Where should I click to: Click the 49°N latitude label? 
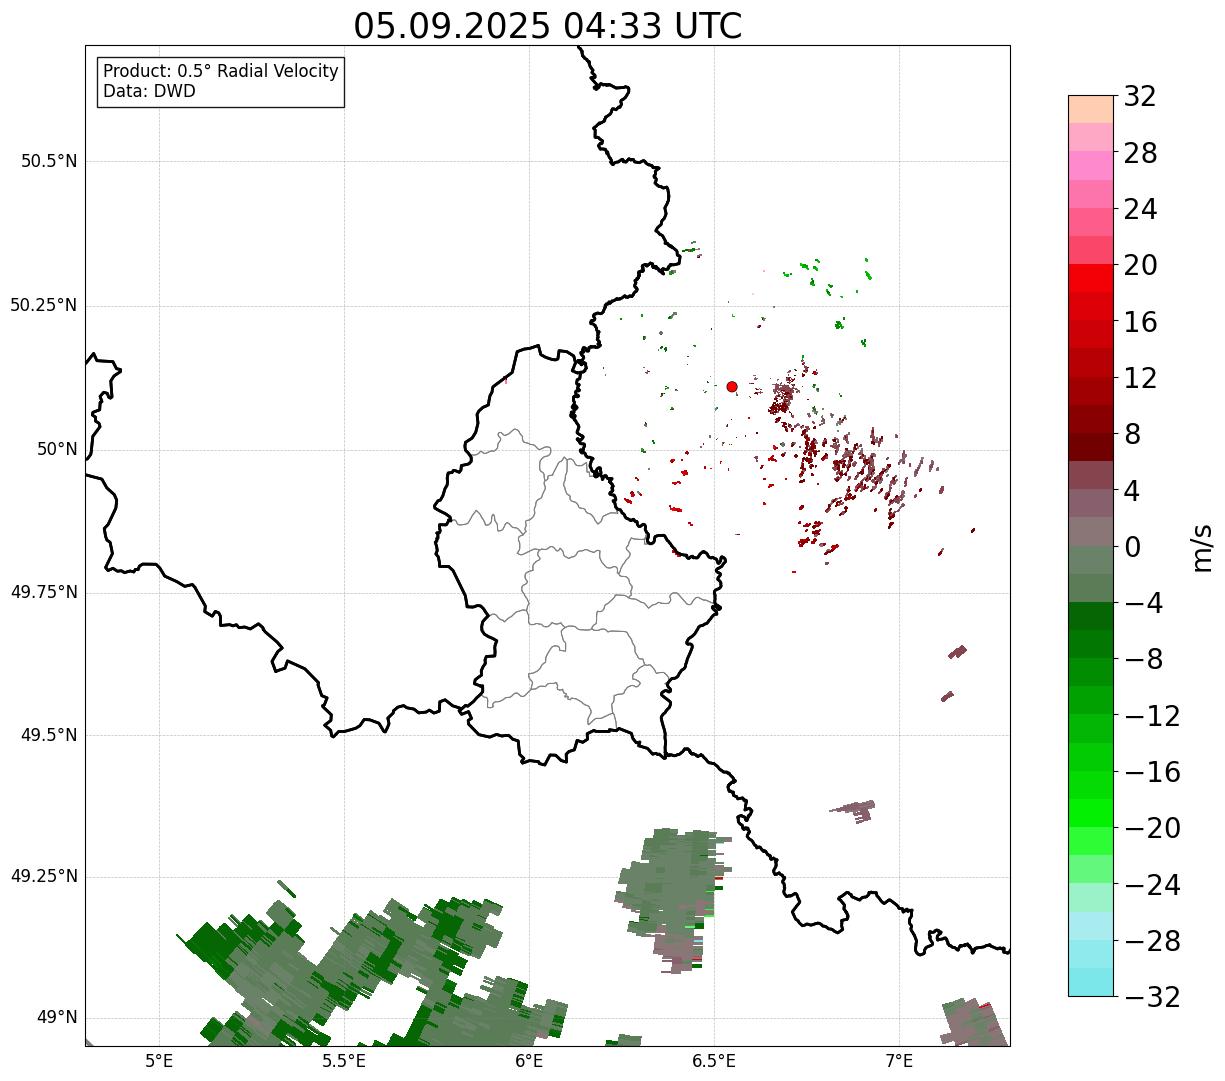coord(56,1018)
